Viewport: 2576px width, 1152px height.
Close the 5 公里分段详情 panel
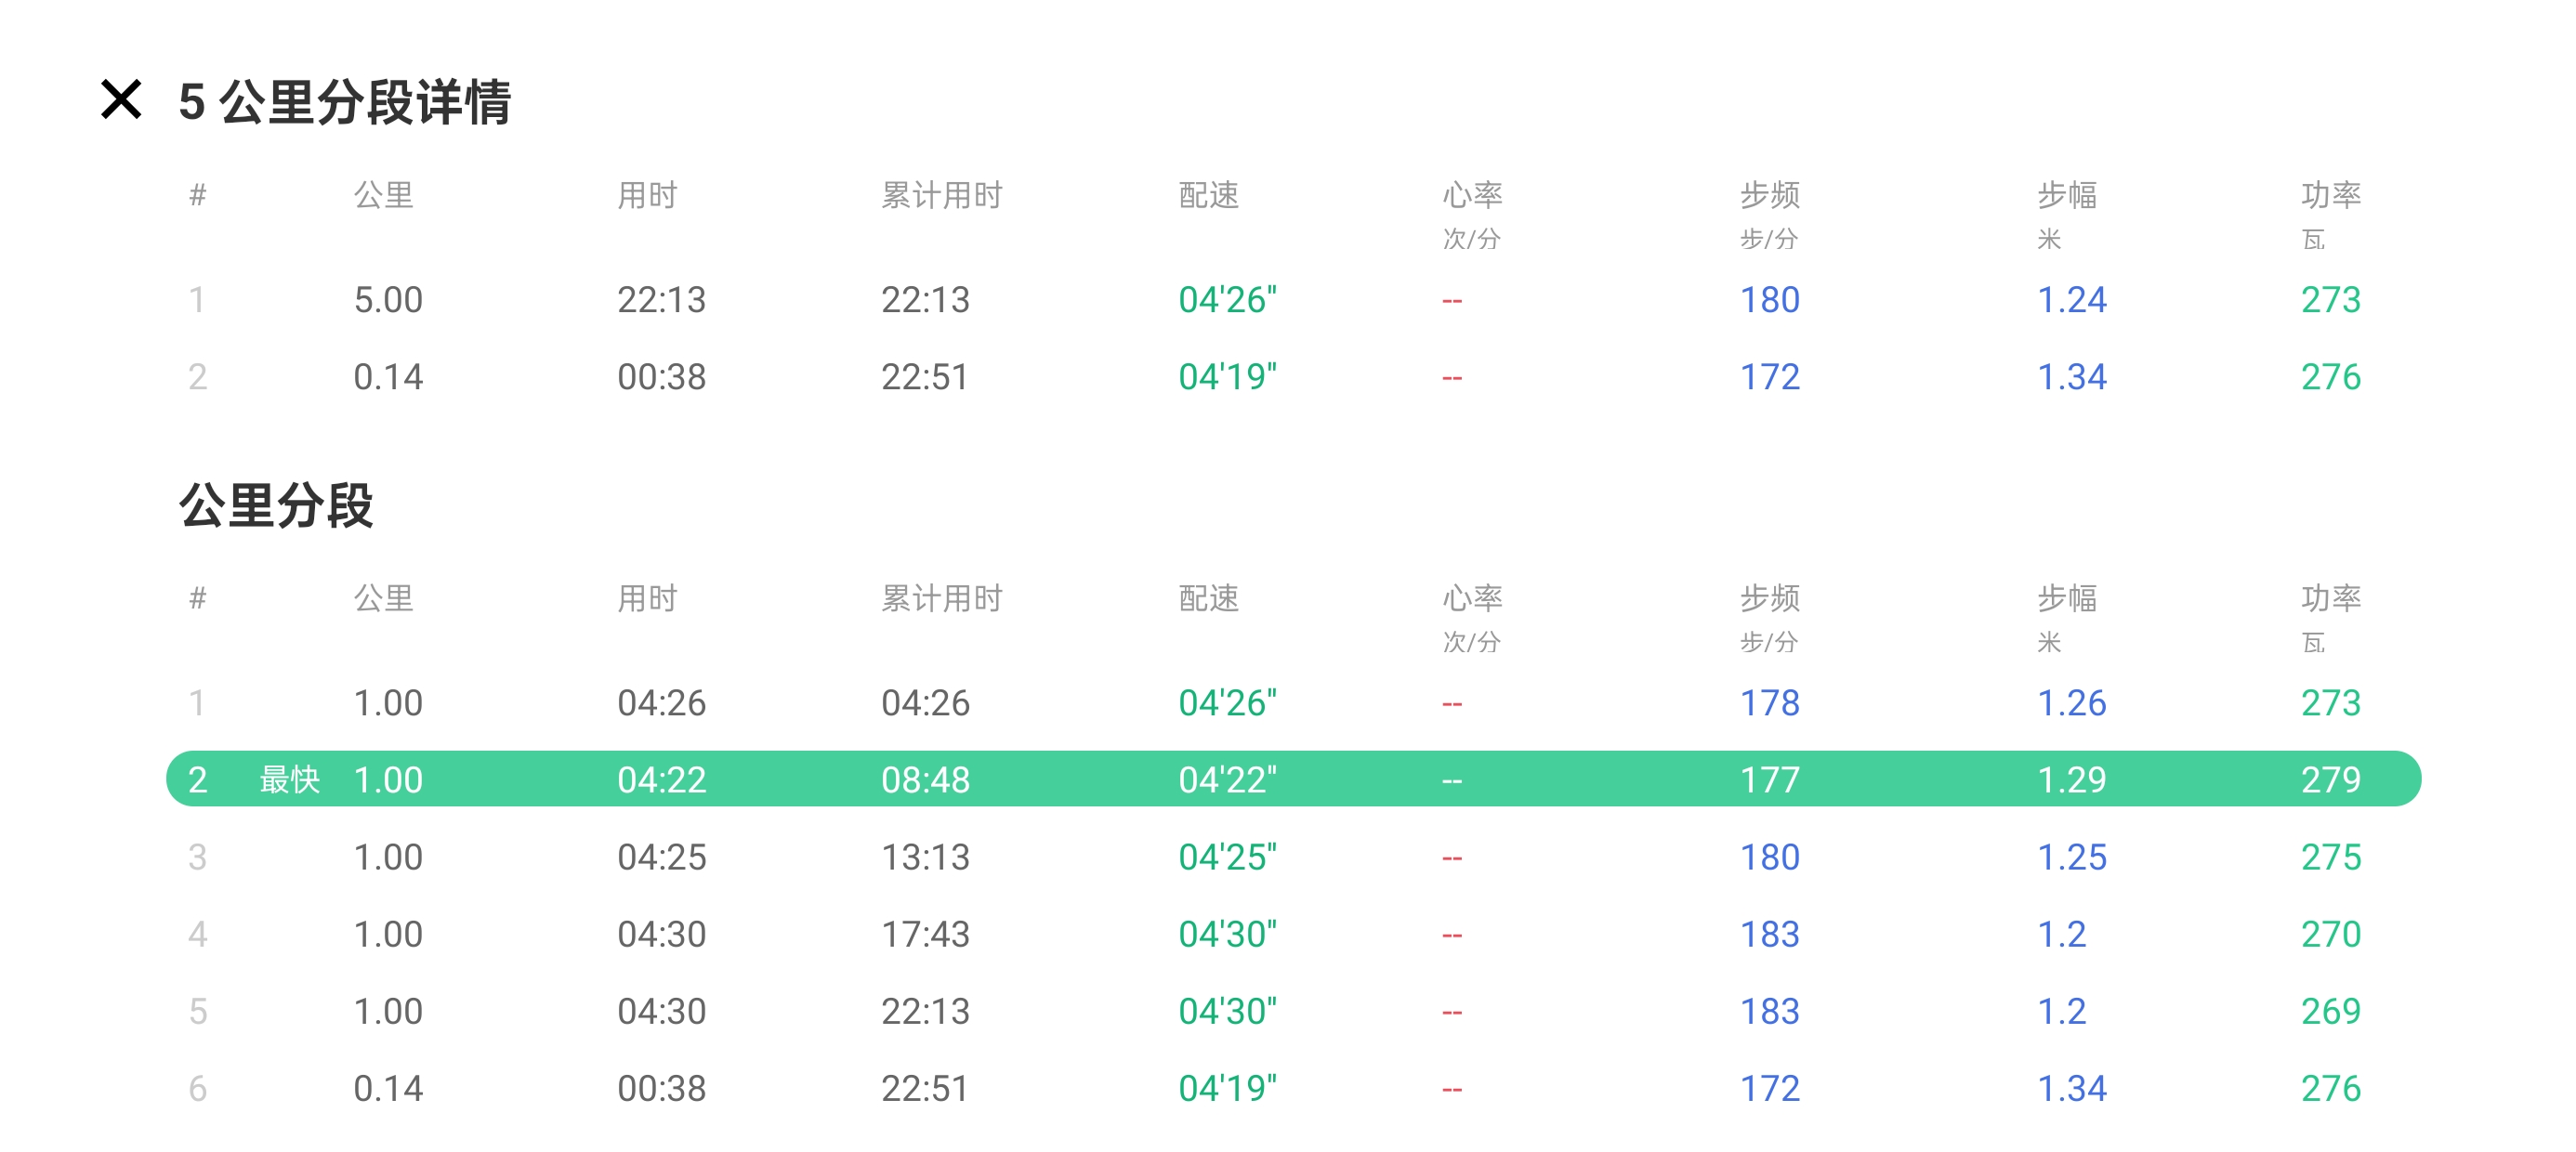(121, 100)
